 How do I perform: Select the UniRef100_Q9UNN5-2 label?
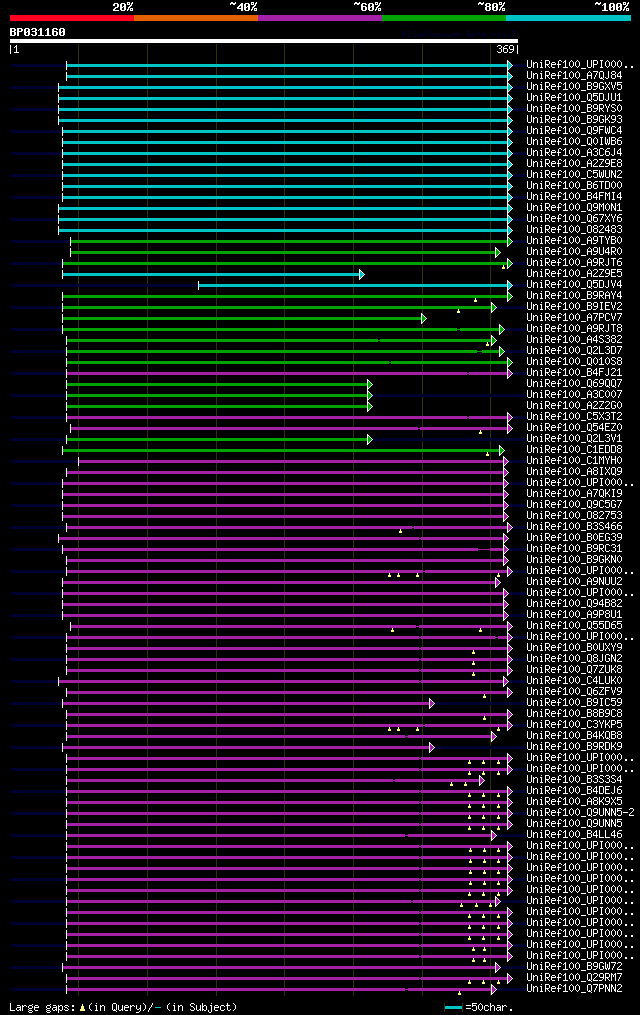coord(580,813)
